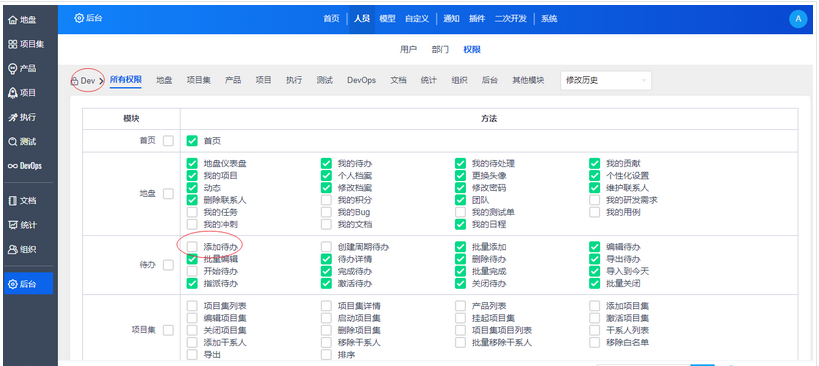The height and width of the screenshot is (366, 819).
Task: Open 测试 in the sidebar
Action: click(x=22, y=141)
